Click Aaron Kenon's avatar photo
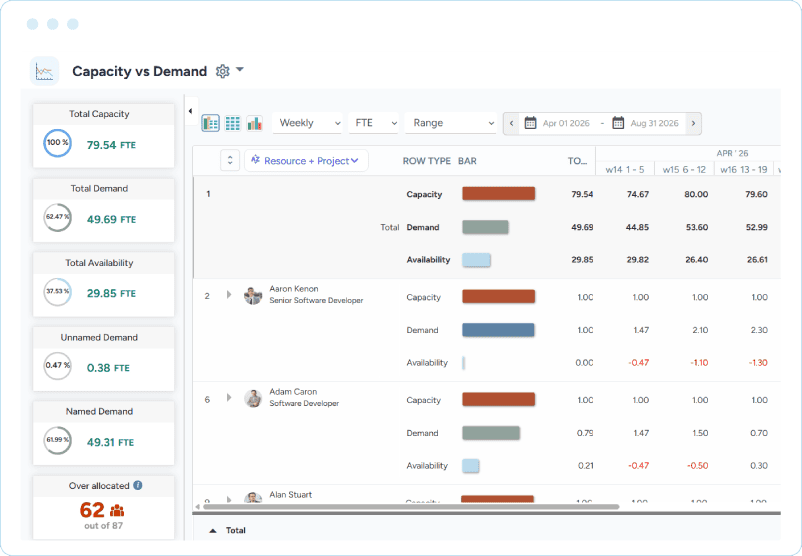 pos(253,296)
